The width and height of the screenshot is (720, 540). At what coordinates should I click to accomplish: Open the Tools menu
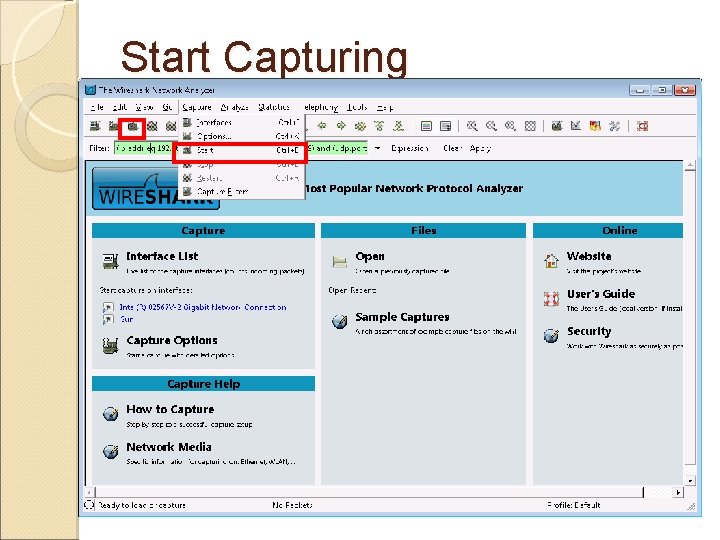pos(357,107)
